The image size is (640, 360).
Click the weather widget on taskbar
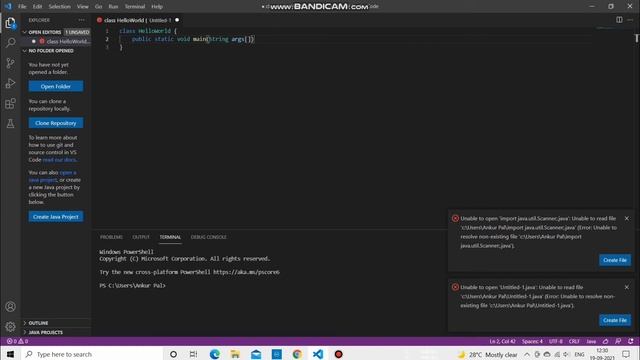(x=488, y=354)
